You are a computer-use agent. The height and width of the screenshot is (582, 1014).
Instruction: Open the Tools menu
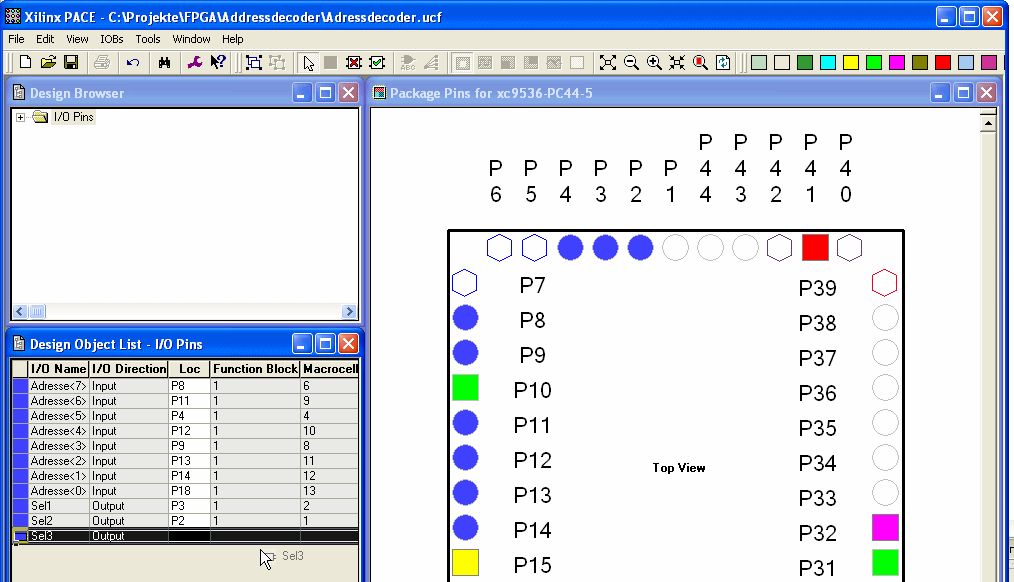coord(147,39)
